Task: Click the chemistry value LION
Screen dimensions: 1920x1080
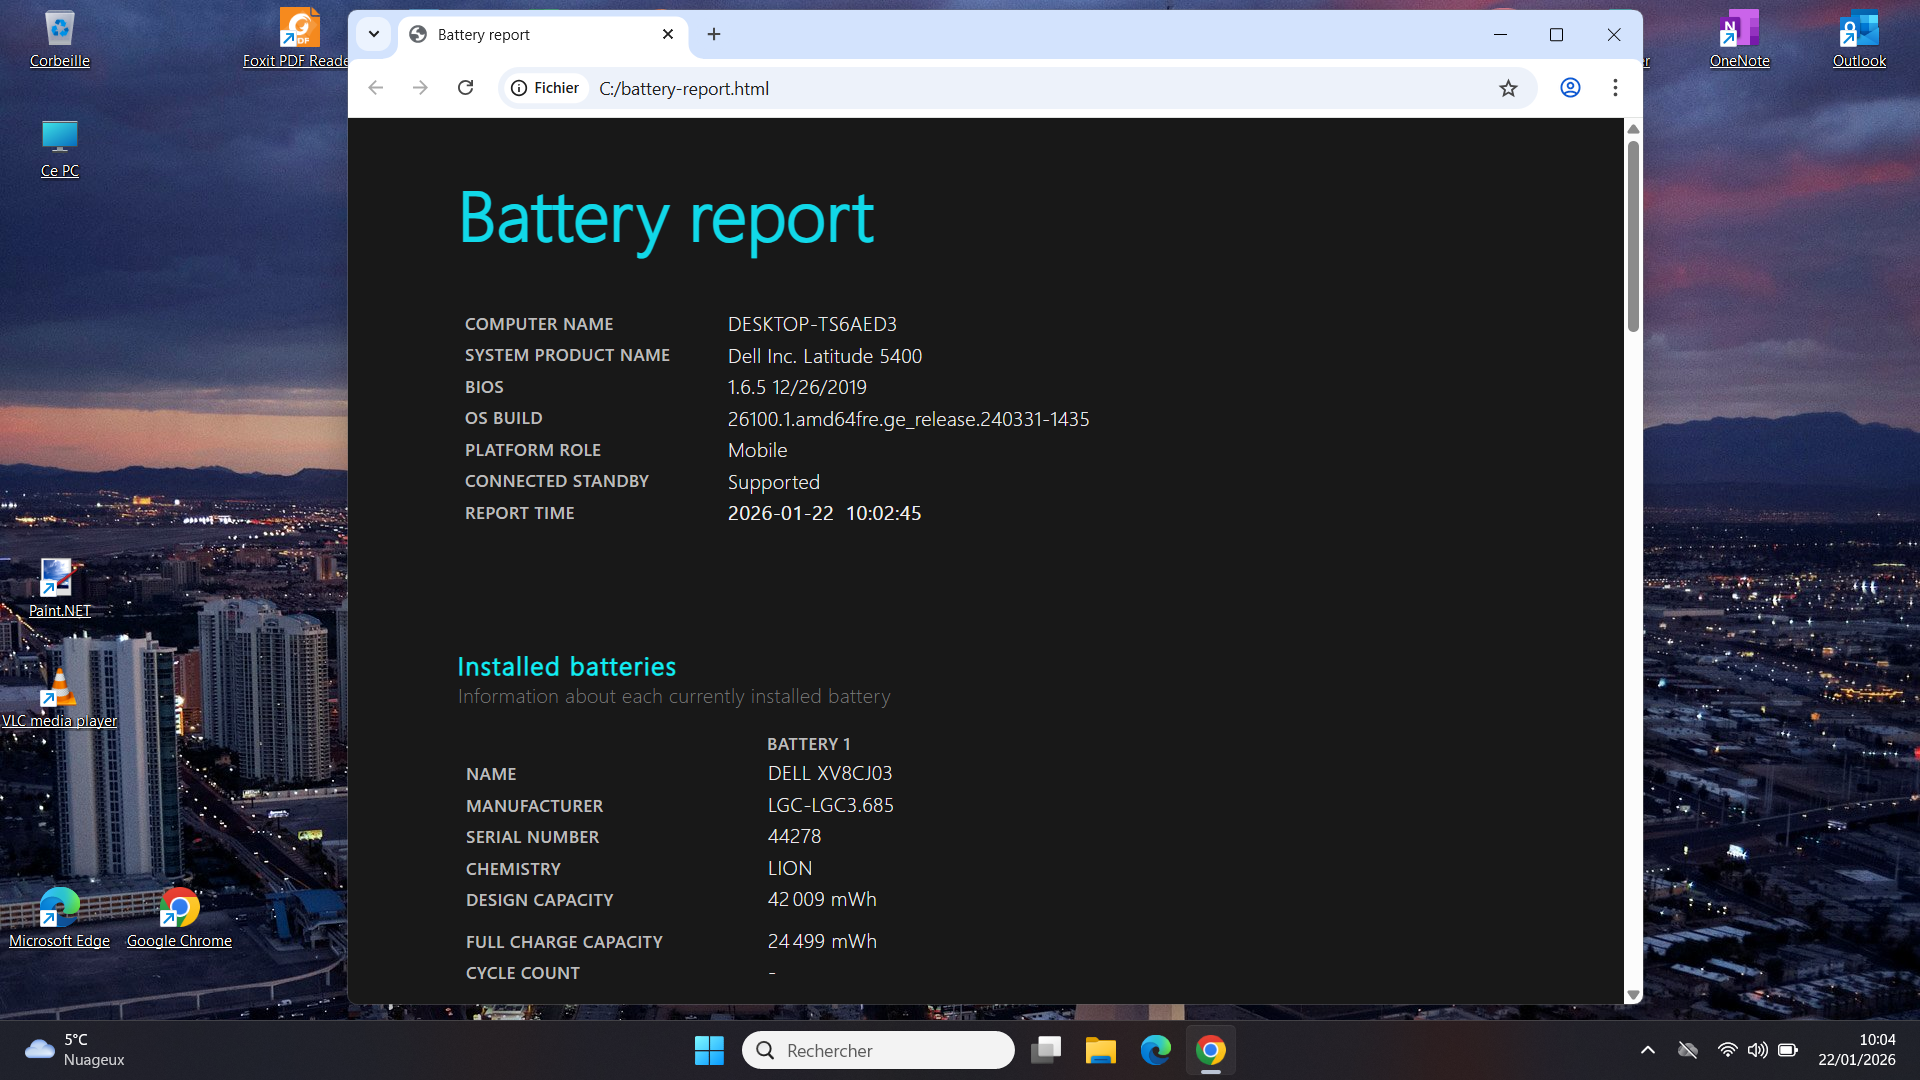Action: tap(790, 868)
